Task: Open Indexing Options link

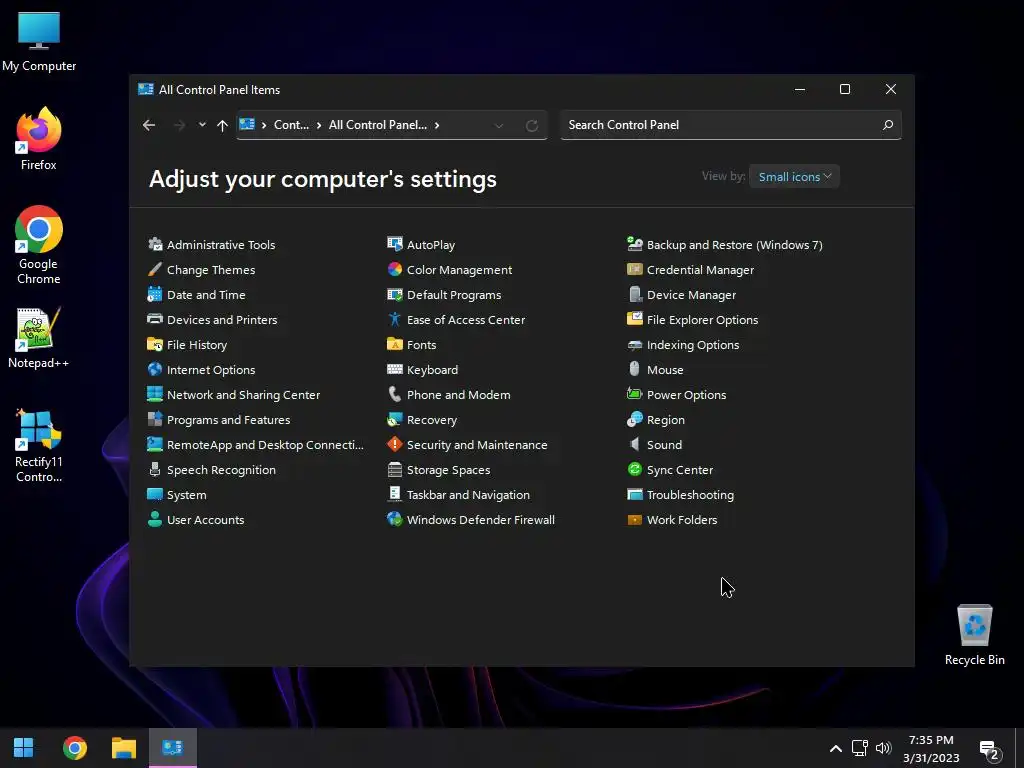Action: coord(693,345)
